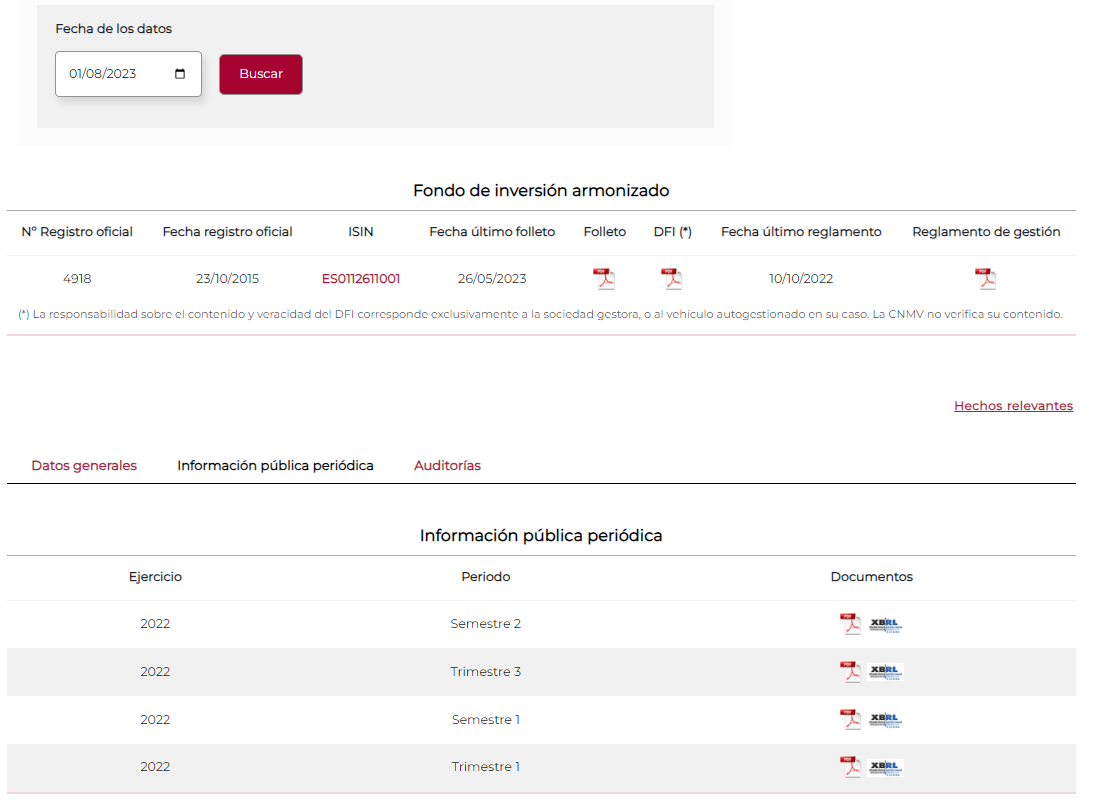Download 2022 Trimestre 1 PDF report
Image resolution: width=1119 pixels, height=804 pixels.
click(851, 767)
